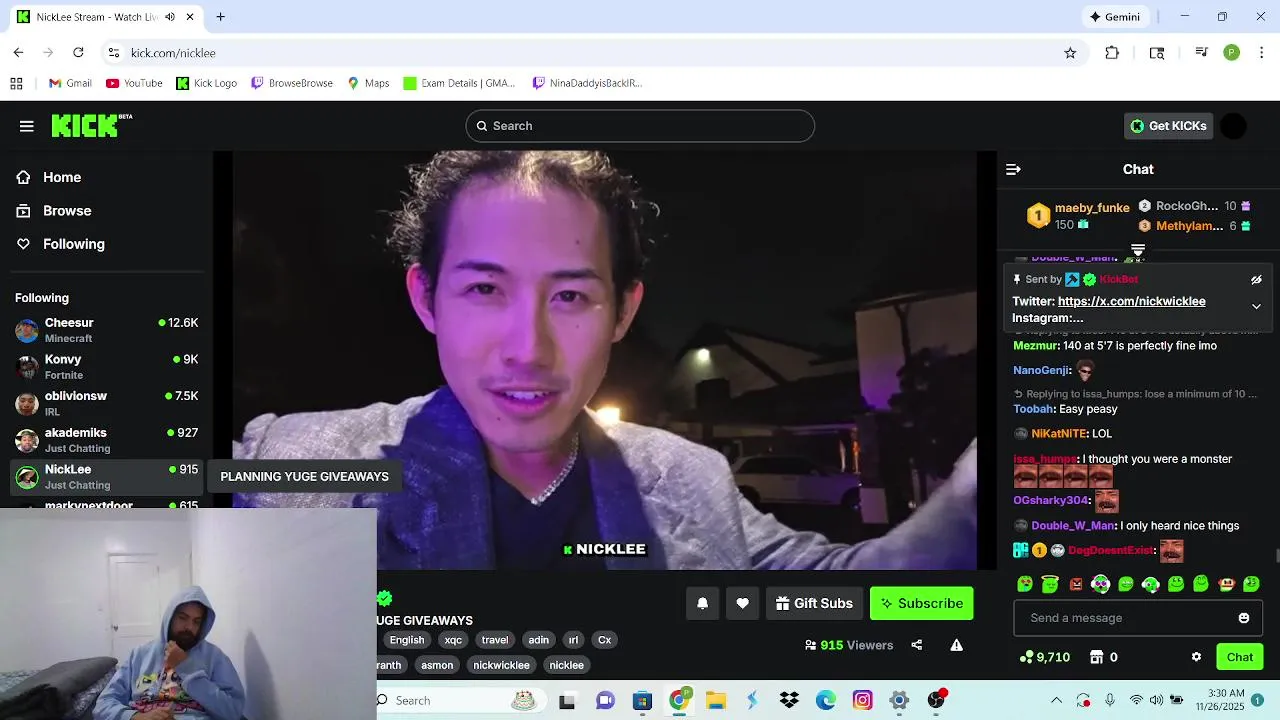The image size is (1280, 720).
Task: Select the xqc tag
Action: [453, 640]
